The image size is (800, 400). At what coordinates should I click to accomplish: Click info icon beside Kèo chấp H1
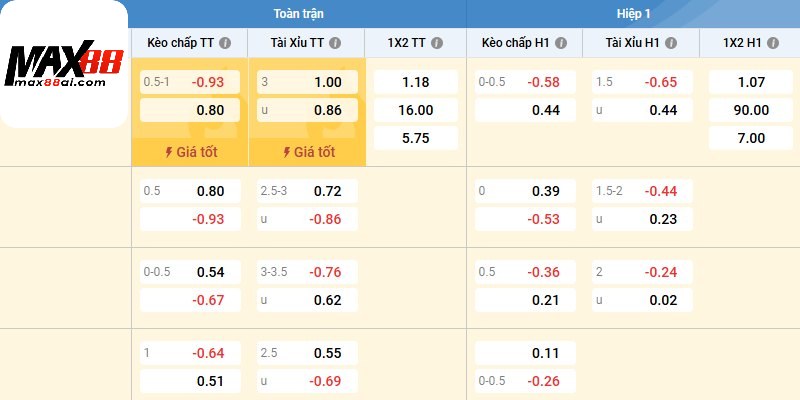pos(561,44)
